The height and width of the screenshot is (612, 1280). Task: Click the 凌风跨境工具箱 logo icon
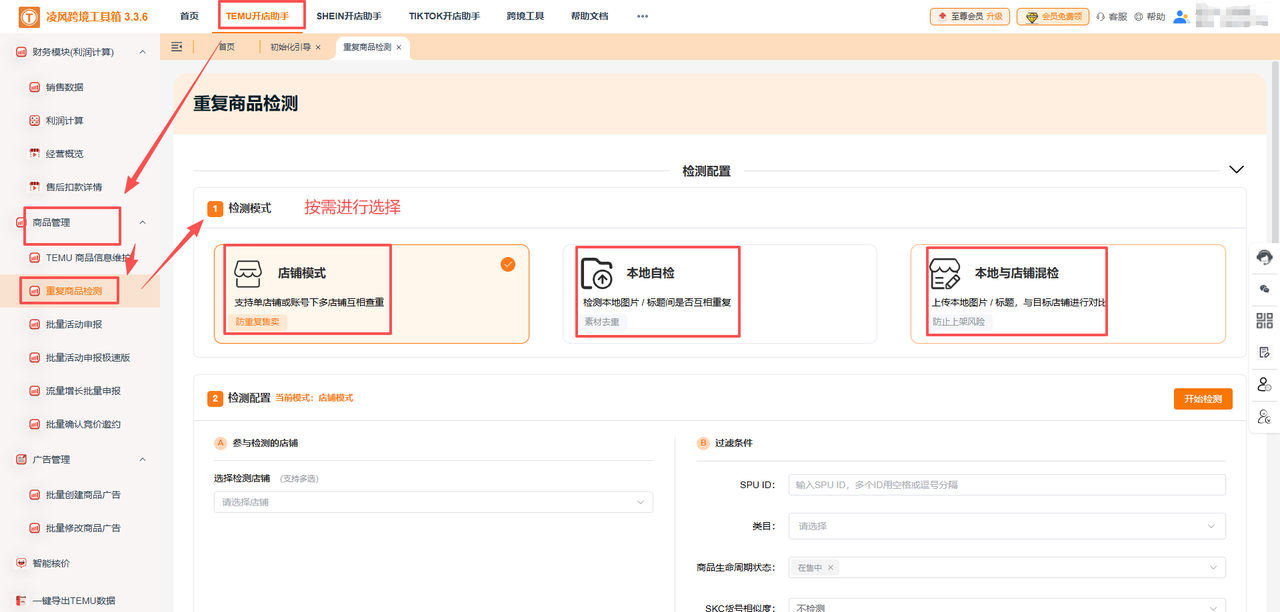pos(29,16)
